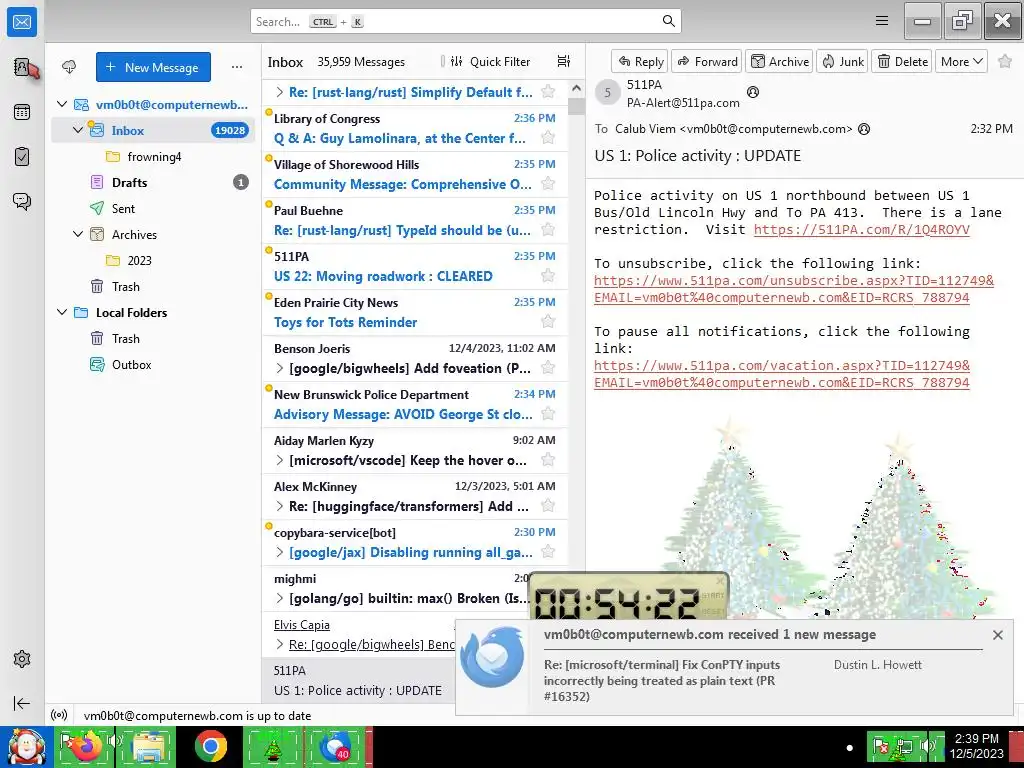
Task: Star the US 22 Moving roadwork message
Action: tap(548, 276)
